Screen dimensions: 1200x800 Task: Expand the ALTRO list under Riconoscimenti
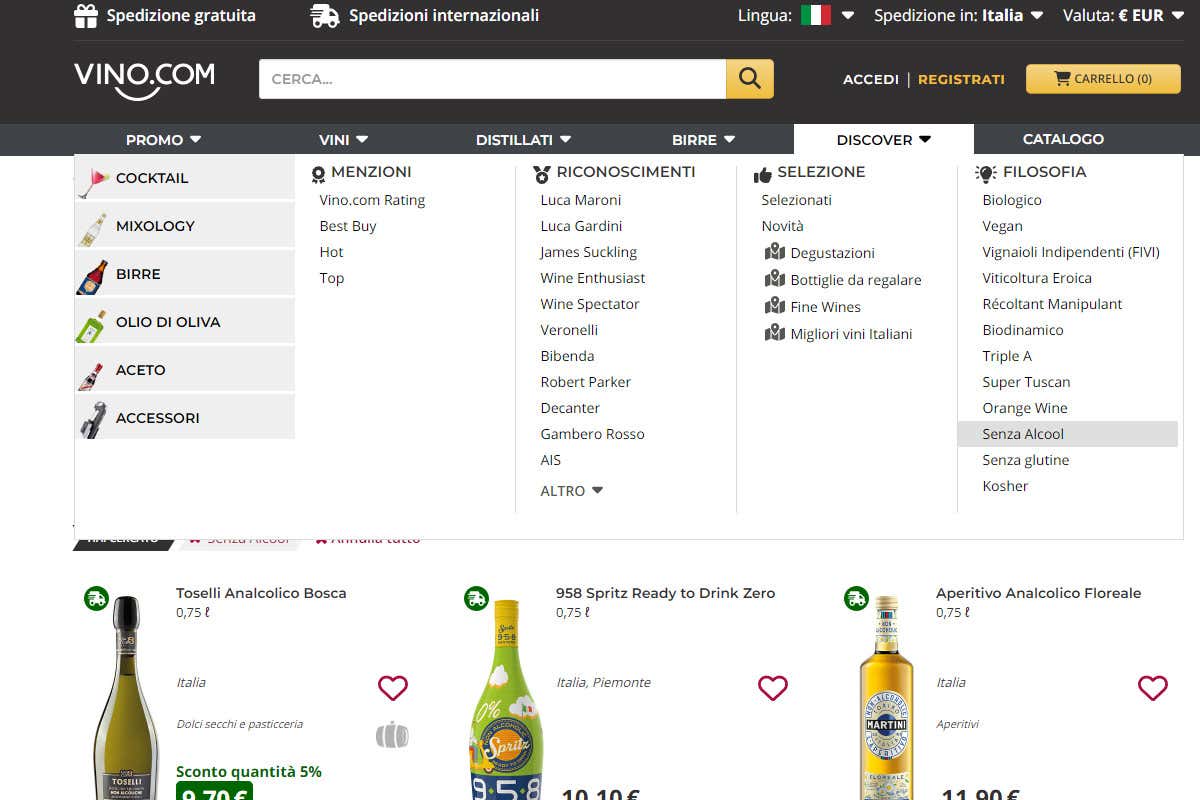[x=572, y=491]
